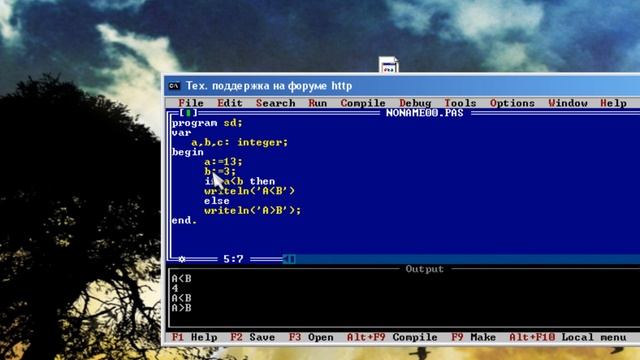This screenshot has width=640, height=360.
Task: Click F9 Make in the status bar
Action: 473,337
